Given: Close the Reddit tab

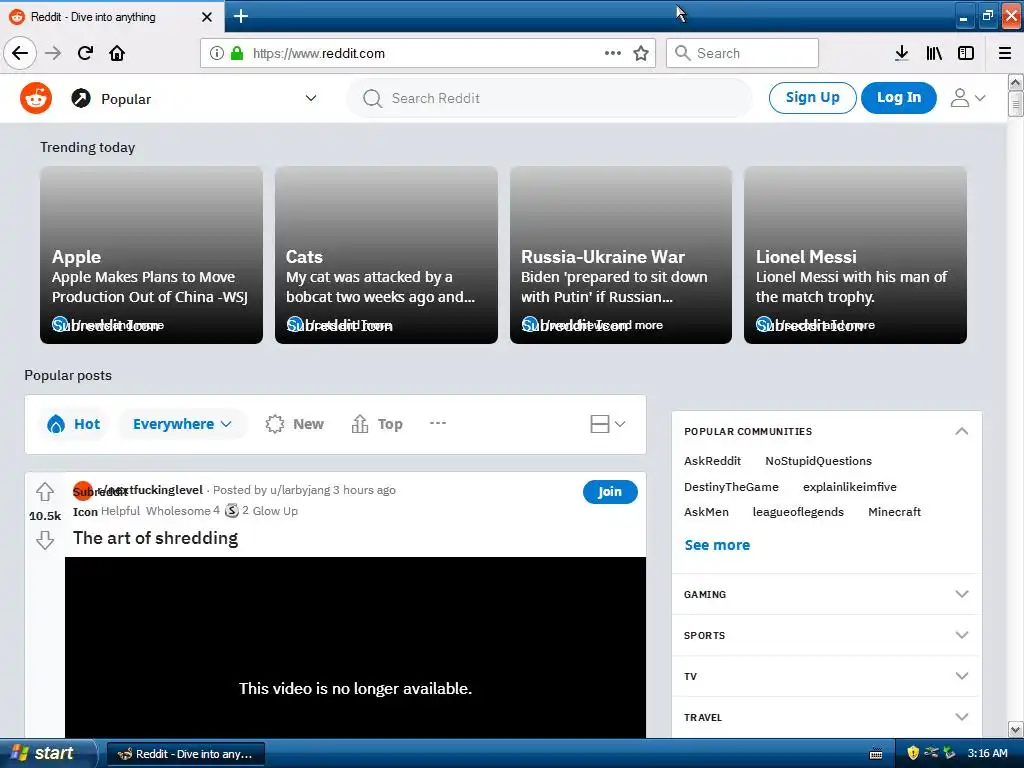Looking at the screenshot, I should click(206, 17).
